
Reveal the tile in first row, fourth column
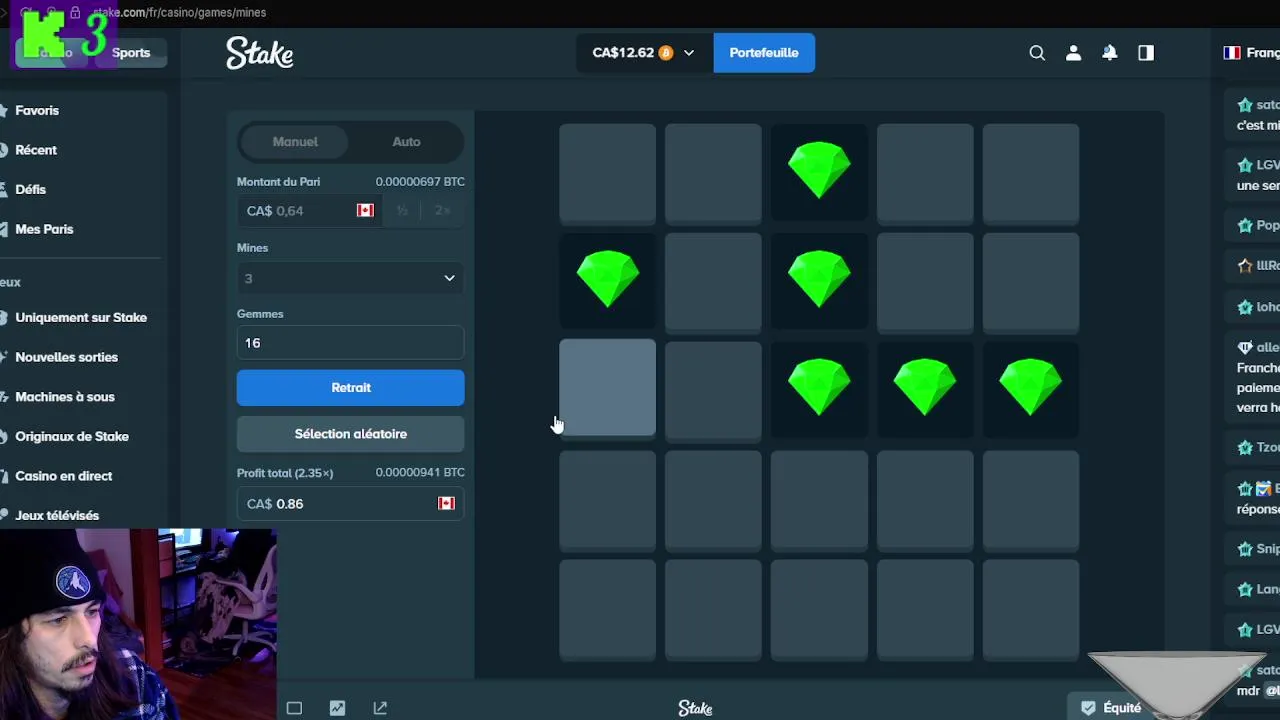pos(925,172)
